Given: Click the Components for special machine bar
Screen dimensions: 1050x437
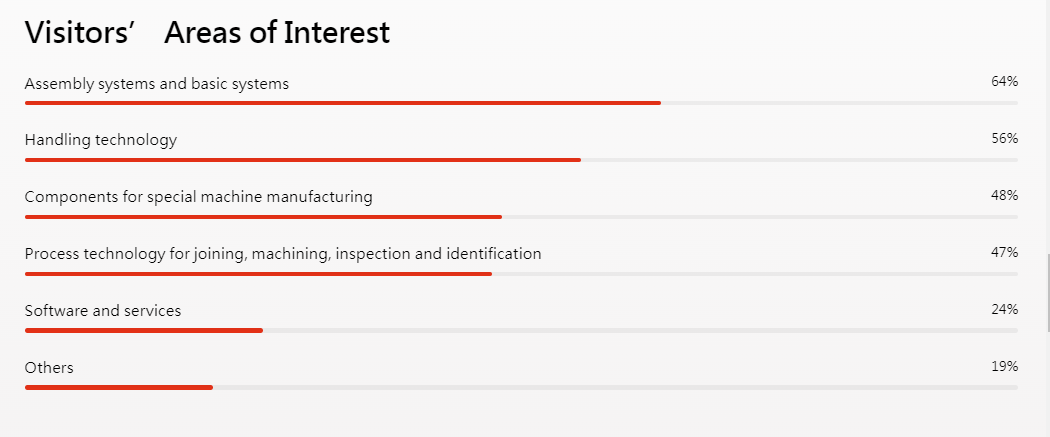Looking at the screenshot, I should (x=263, y=217).
